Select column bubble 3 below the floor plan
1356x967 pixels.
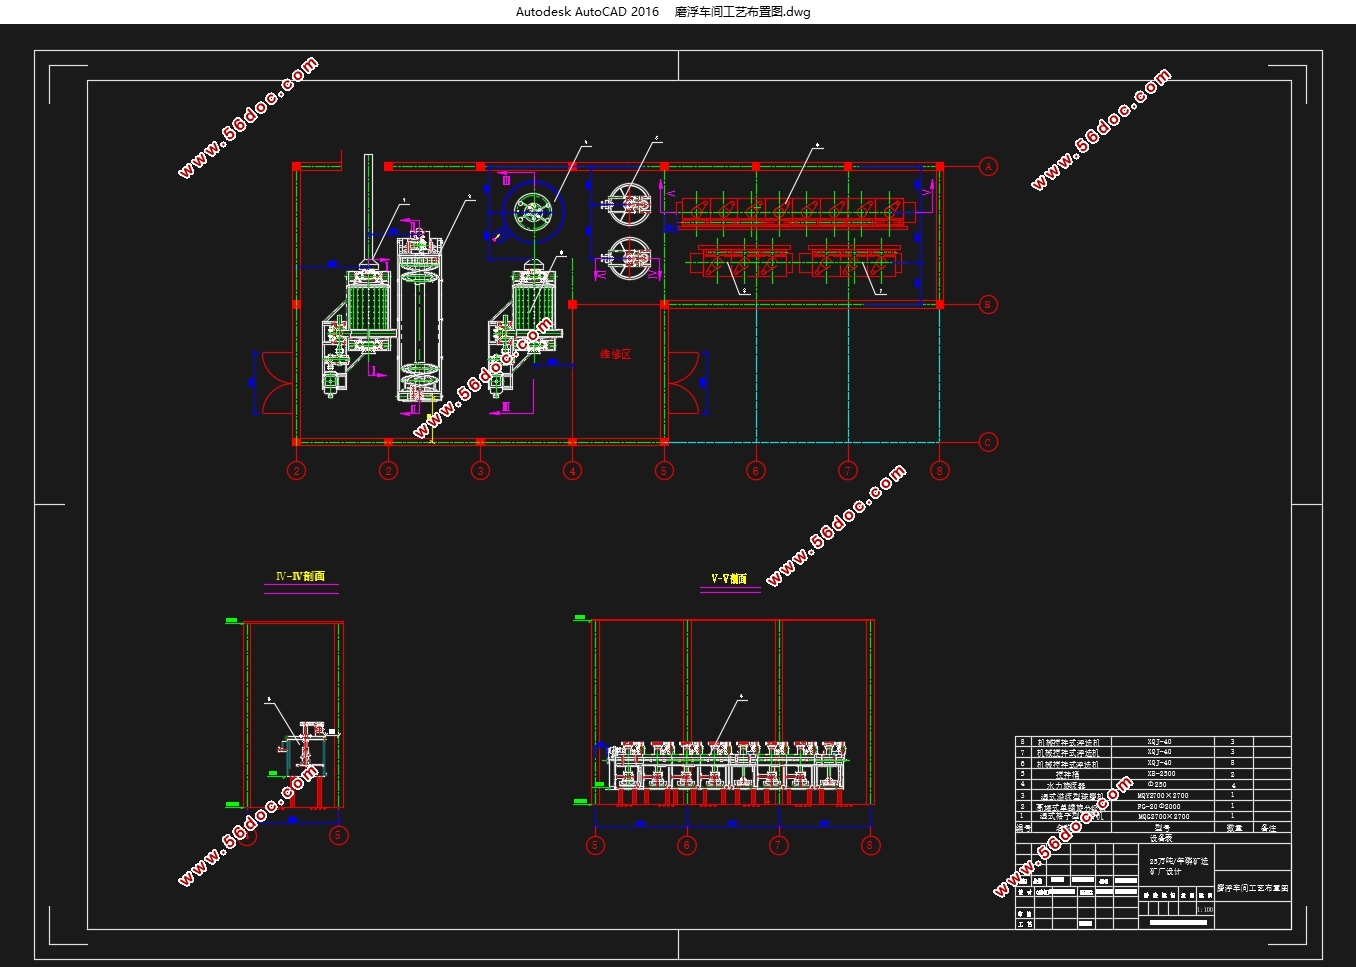click(x=480, y=470)
